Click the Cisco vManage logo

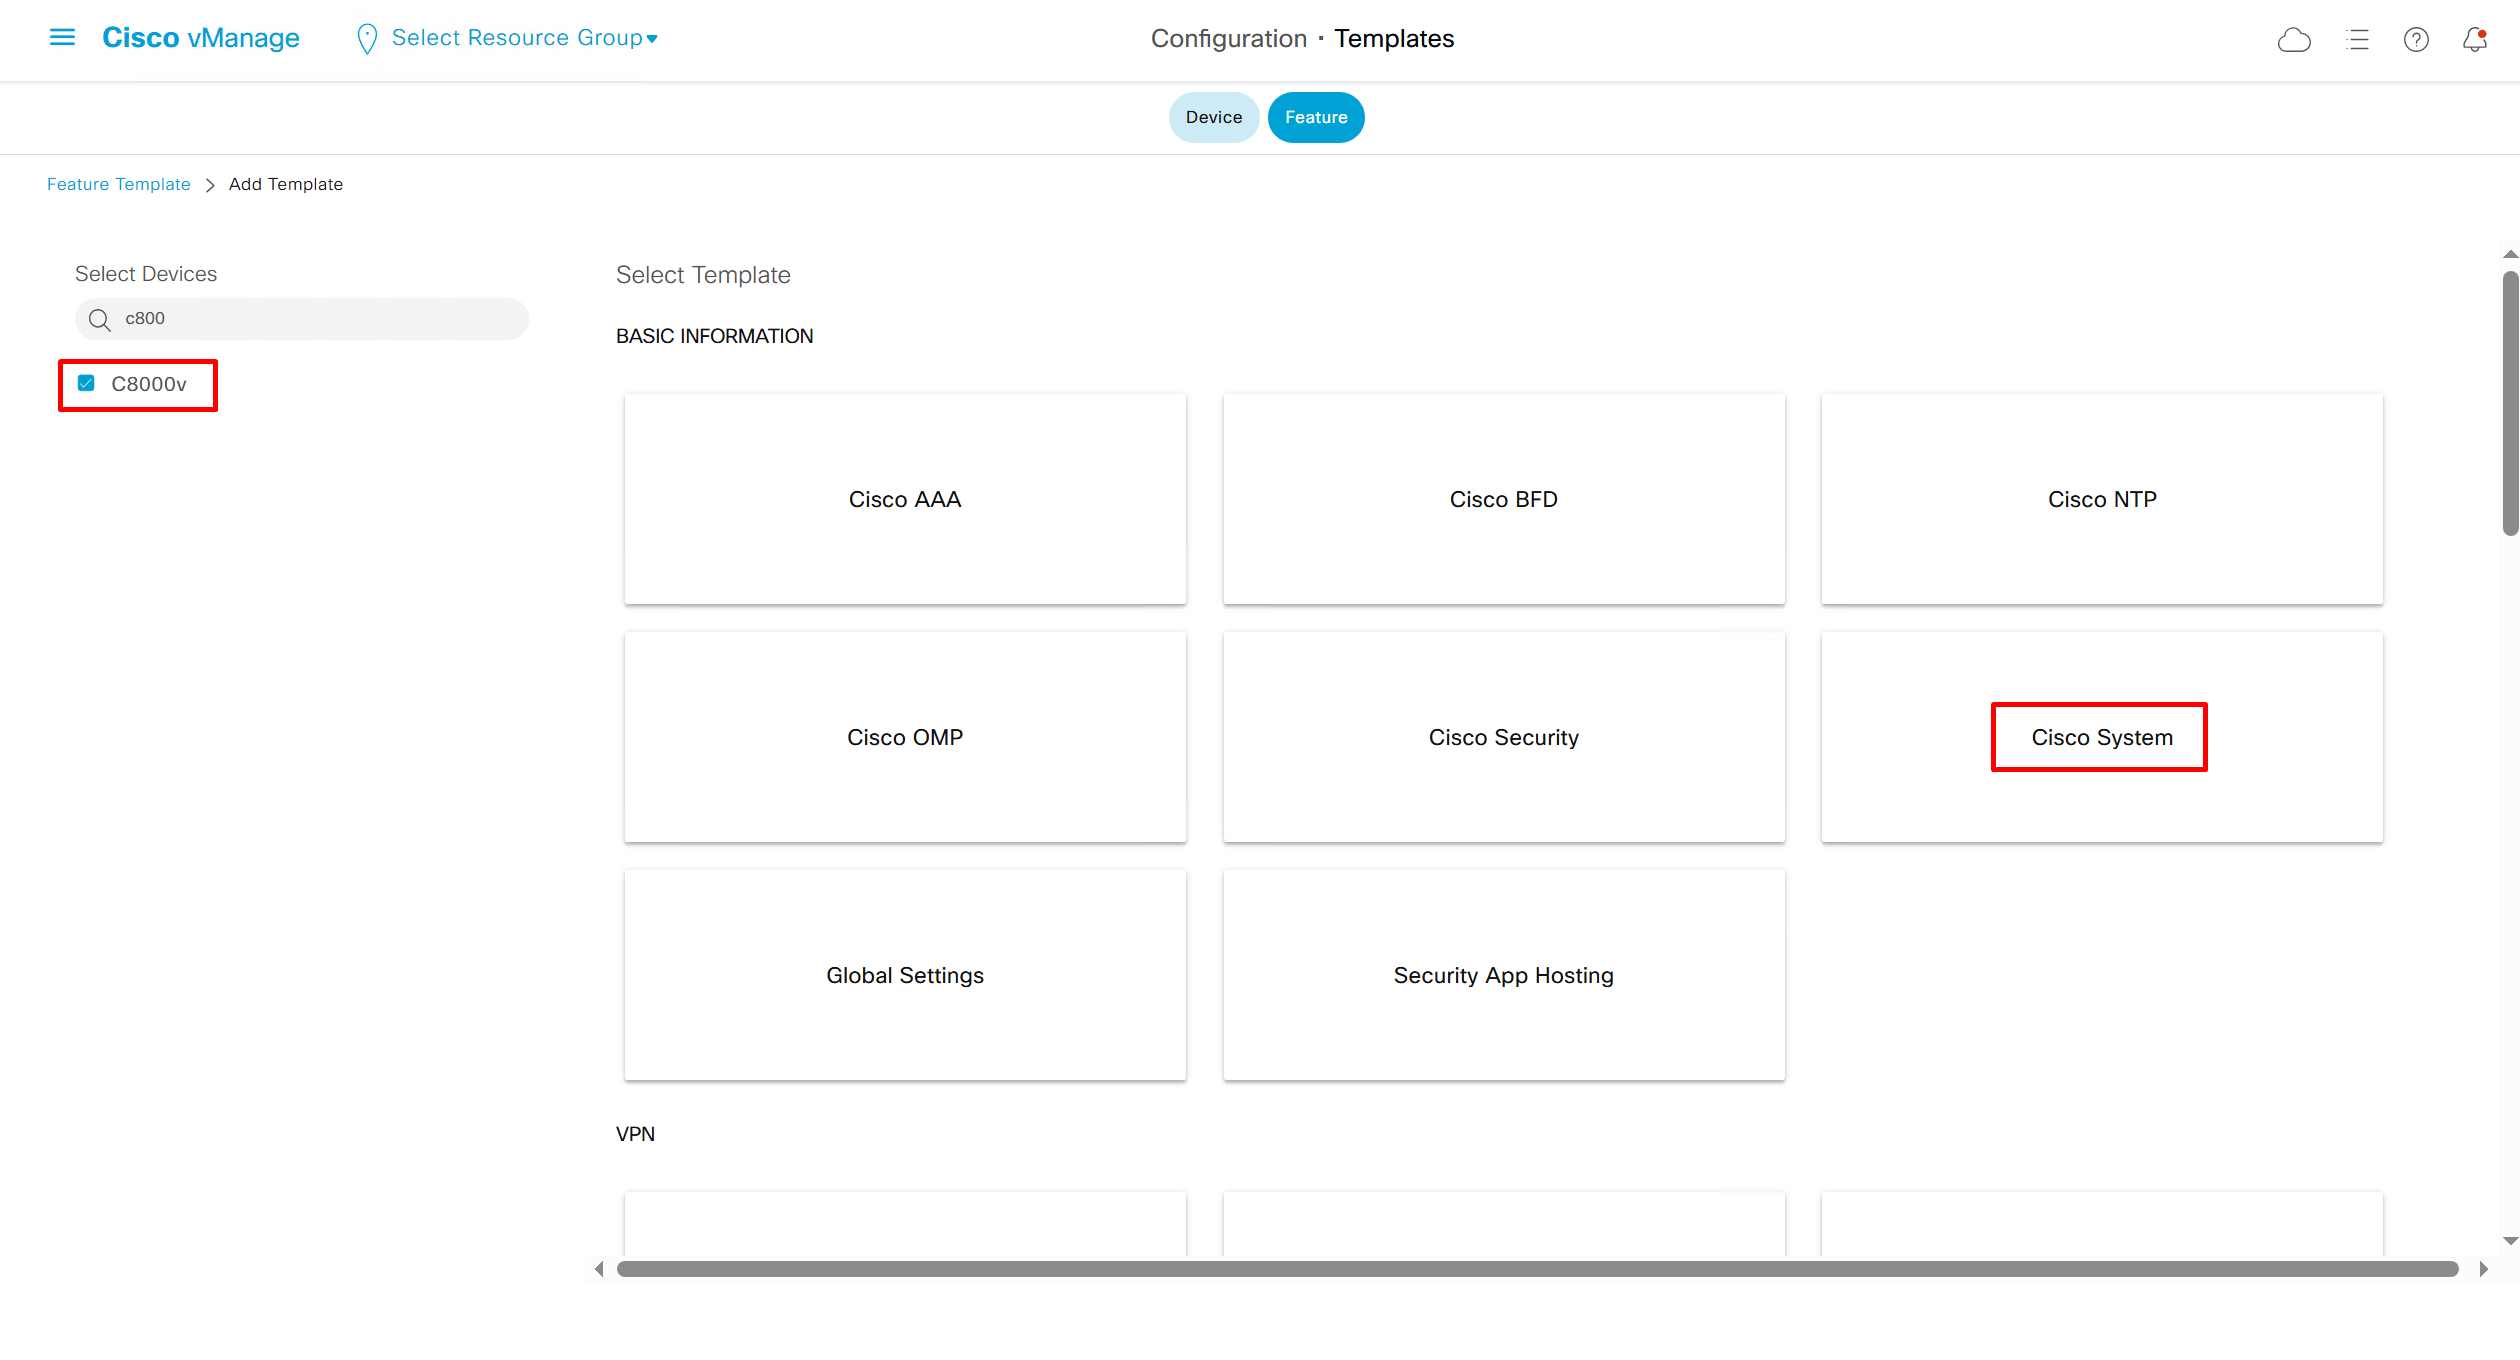click(201, 38)
